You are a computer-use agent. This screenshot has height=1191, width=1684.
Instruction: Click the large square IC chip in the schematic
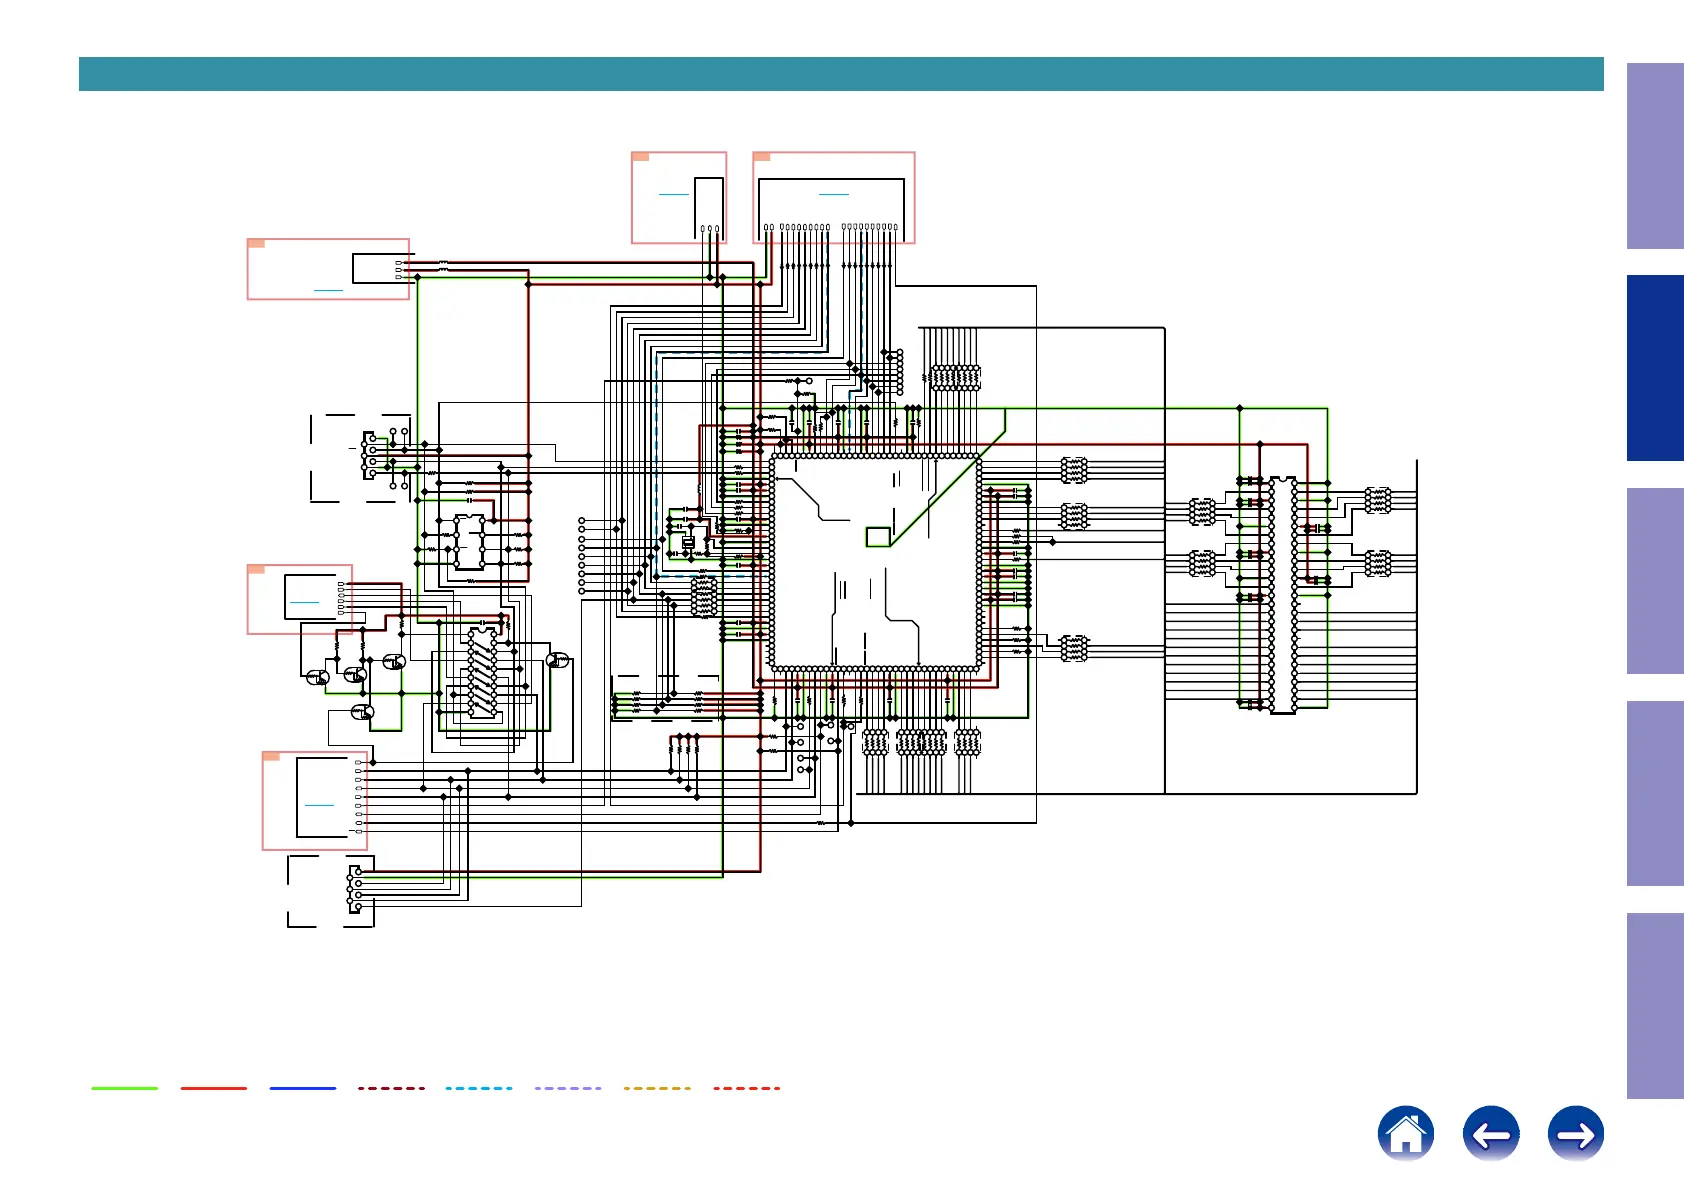tap(875, 561)
